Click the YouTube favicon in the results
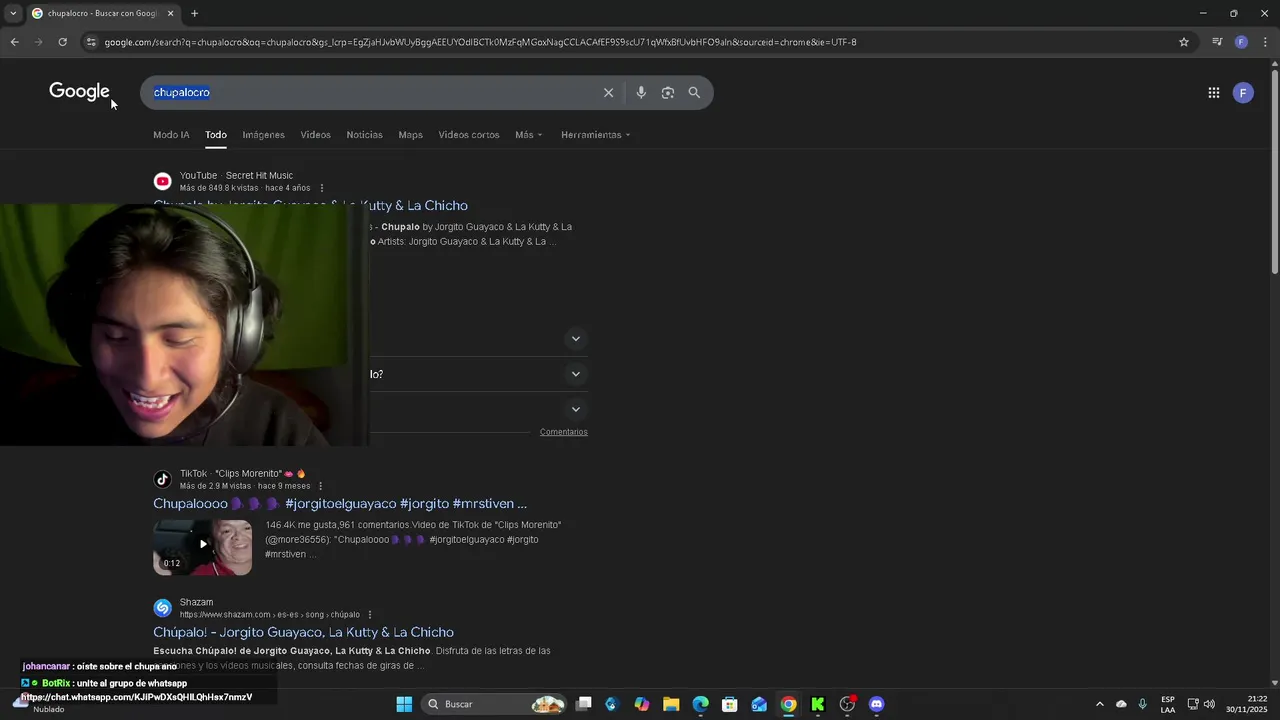The width and height of the screenshot is (1280, 720). point(162,181)
